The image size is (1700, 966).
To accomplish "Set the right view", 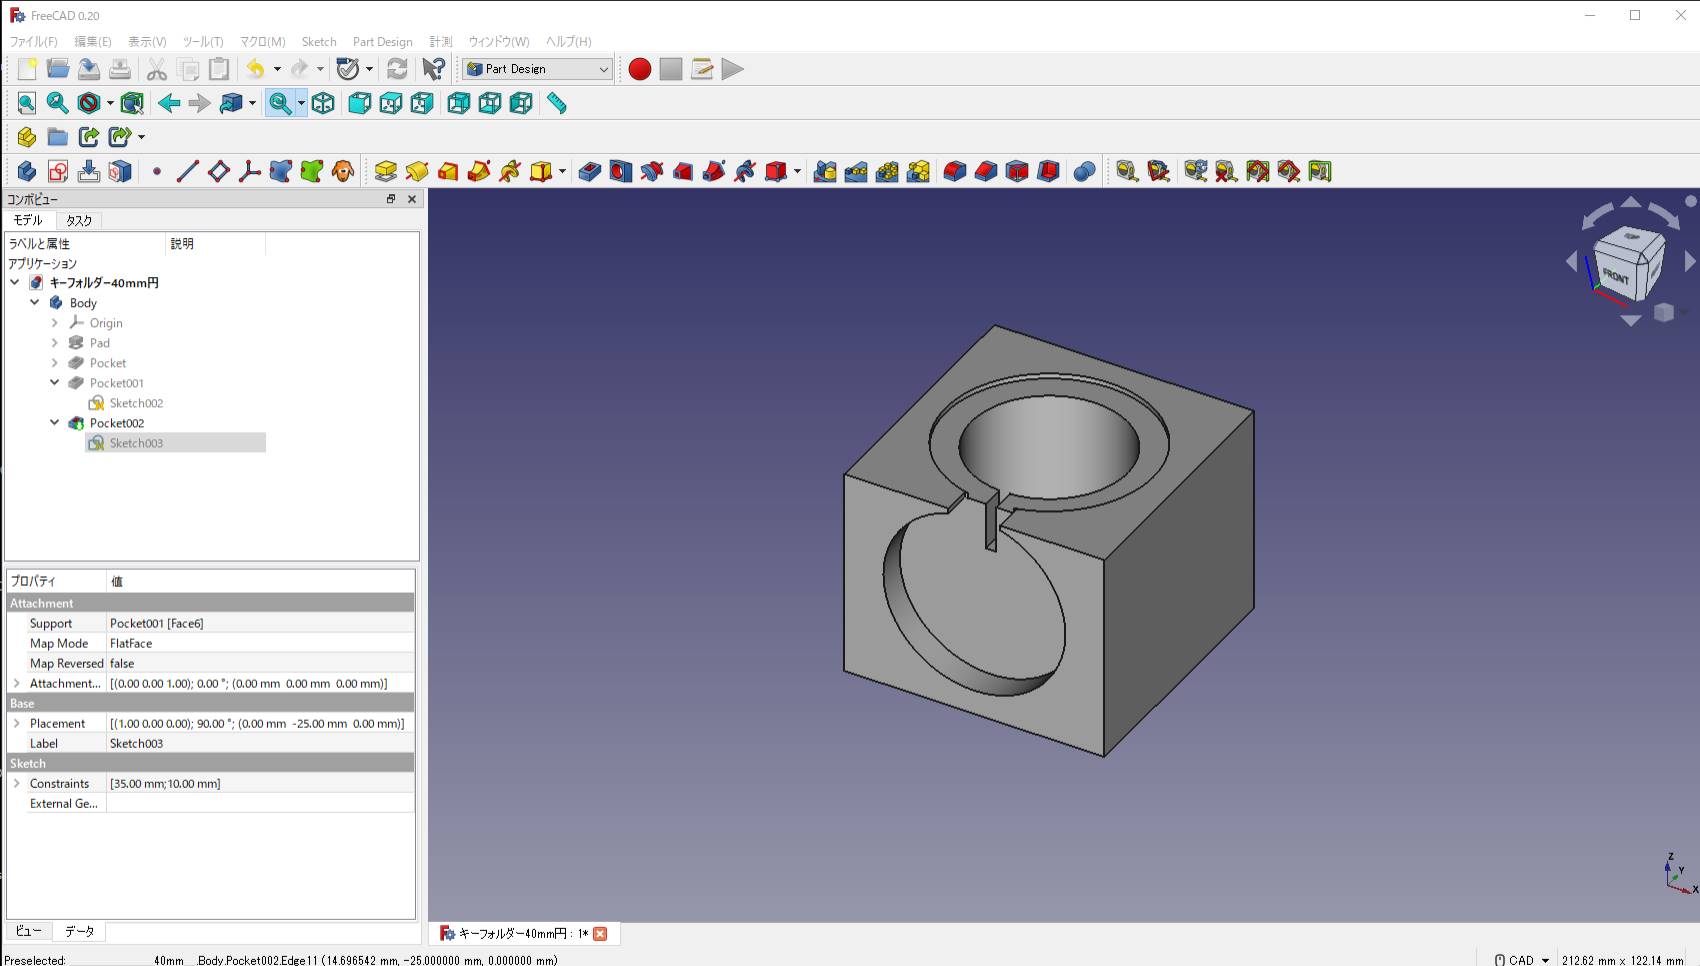I will tap(422, 103).
